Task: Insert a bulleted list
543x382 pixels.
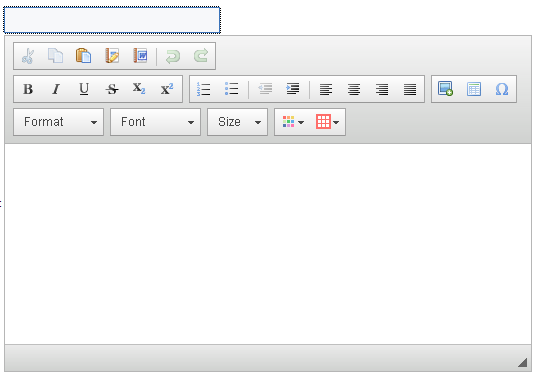Action: pos(231,89)
